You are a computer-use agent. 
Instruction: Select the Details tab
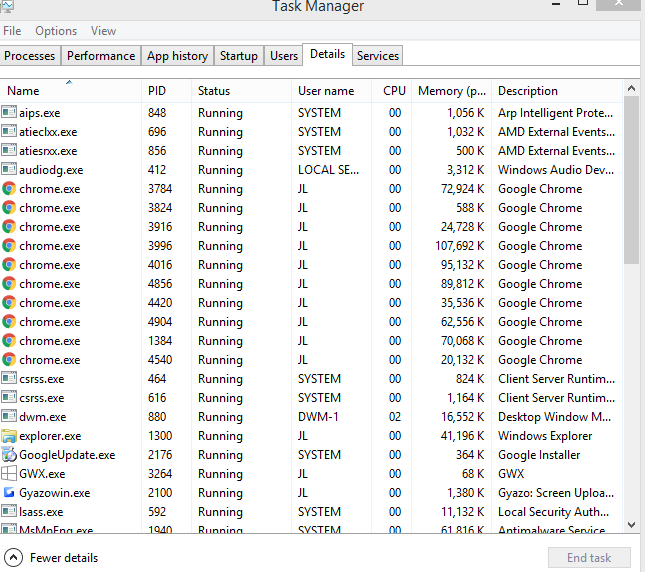327,54
